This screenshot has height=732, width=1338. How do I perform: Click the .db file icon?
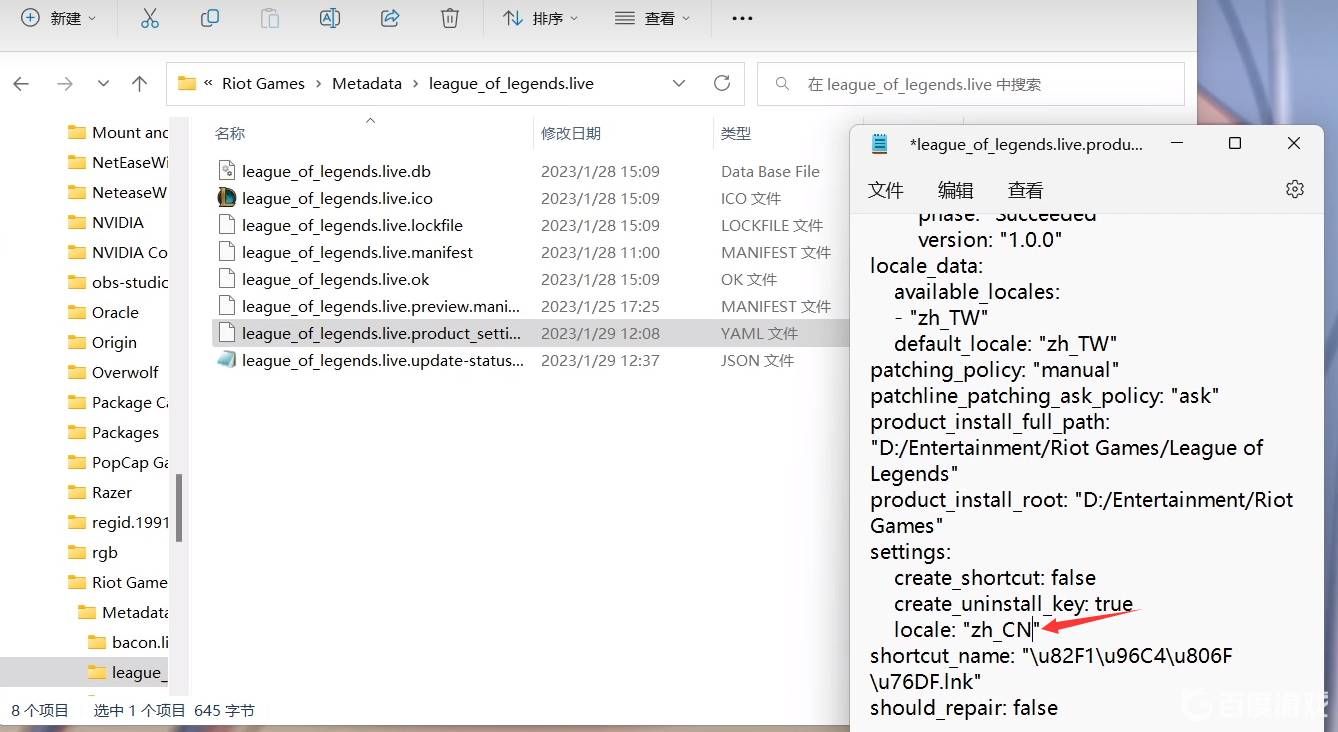point(227,171)
